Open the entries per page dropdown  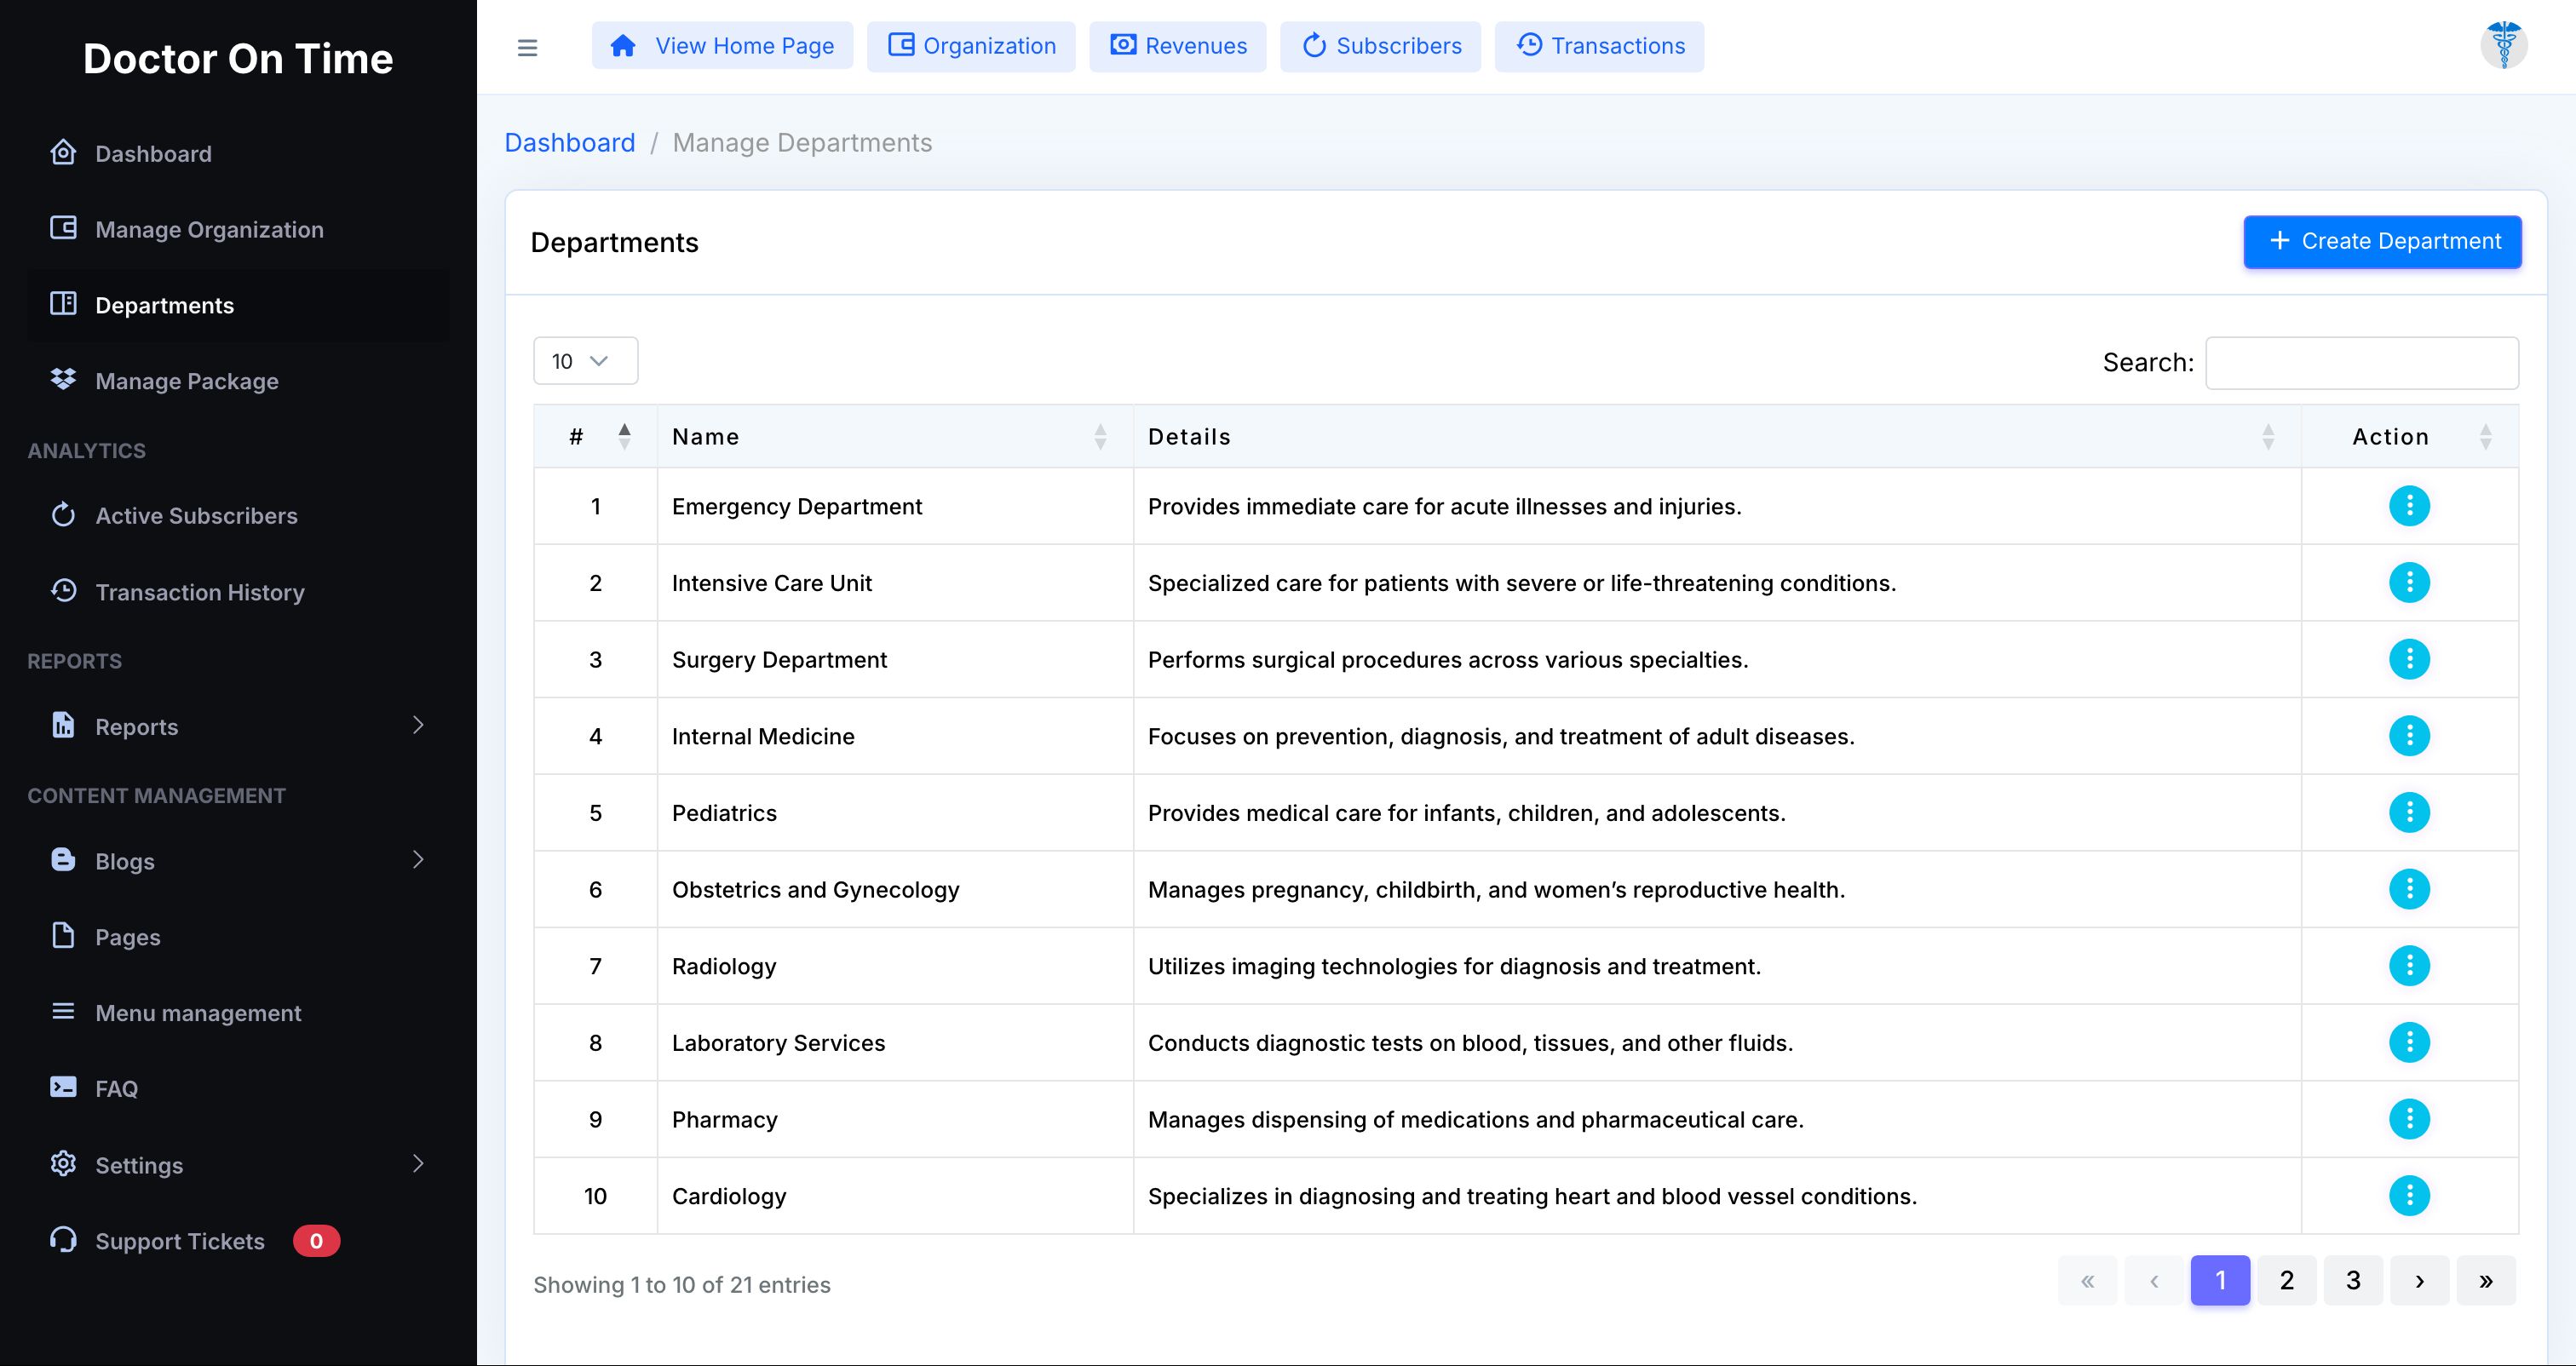point(584,361)
